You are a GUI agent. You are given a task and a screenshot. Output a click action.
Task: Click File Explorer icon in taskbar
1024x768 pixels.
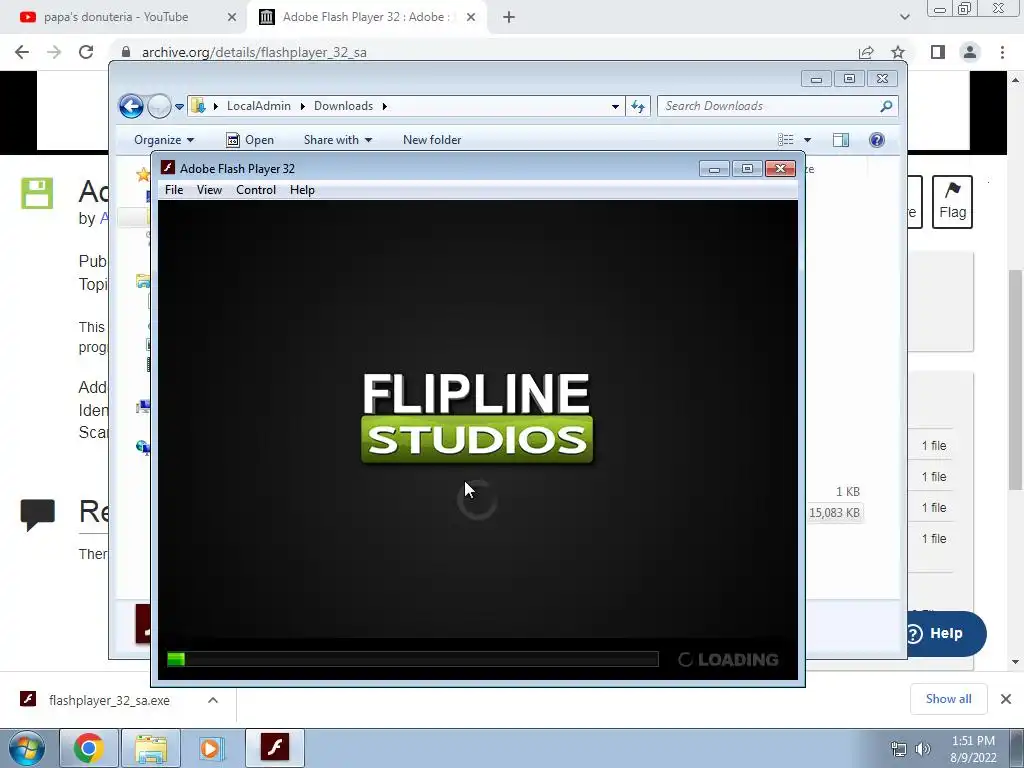tap(151, 748)
